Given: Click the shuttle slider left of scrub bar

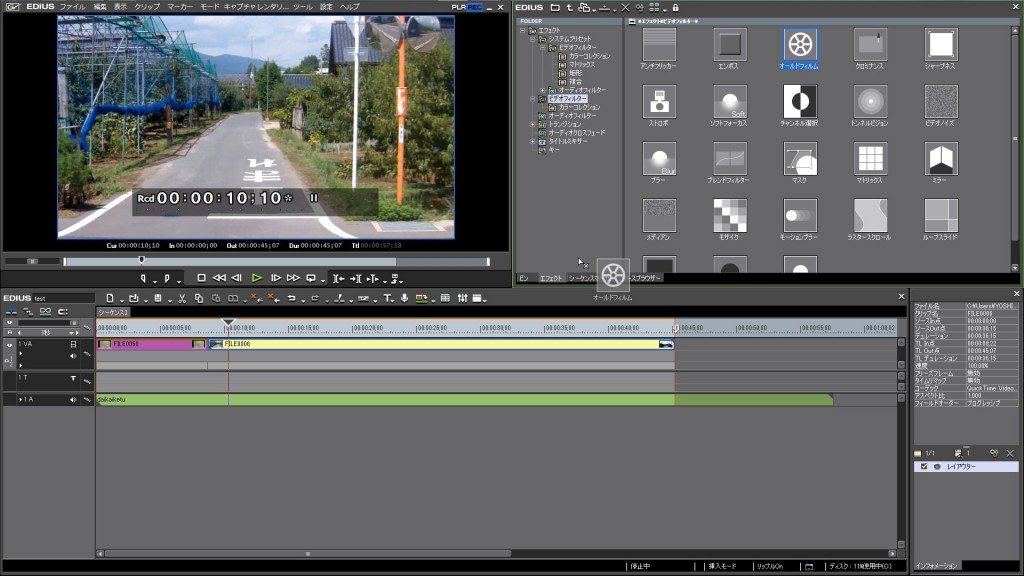Looking at the screenshot, I should click(32, 261).
